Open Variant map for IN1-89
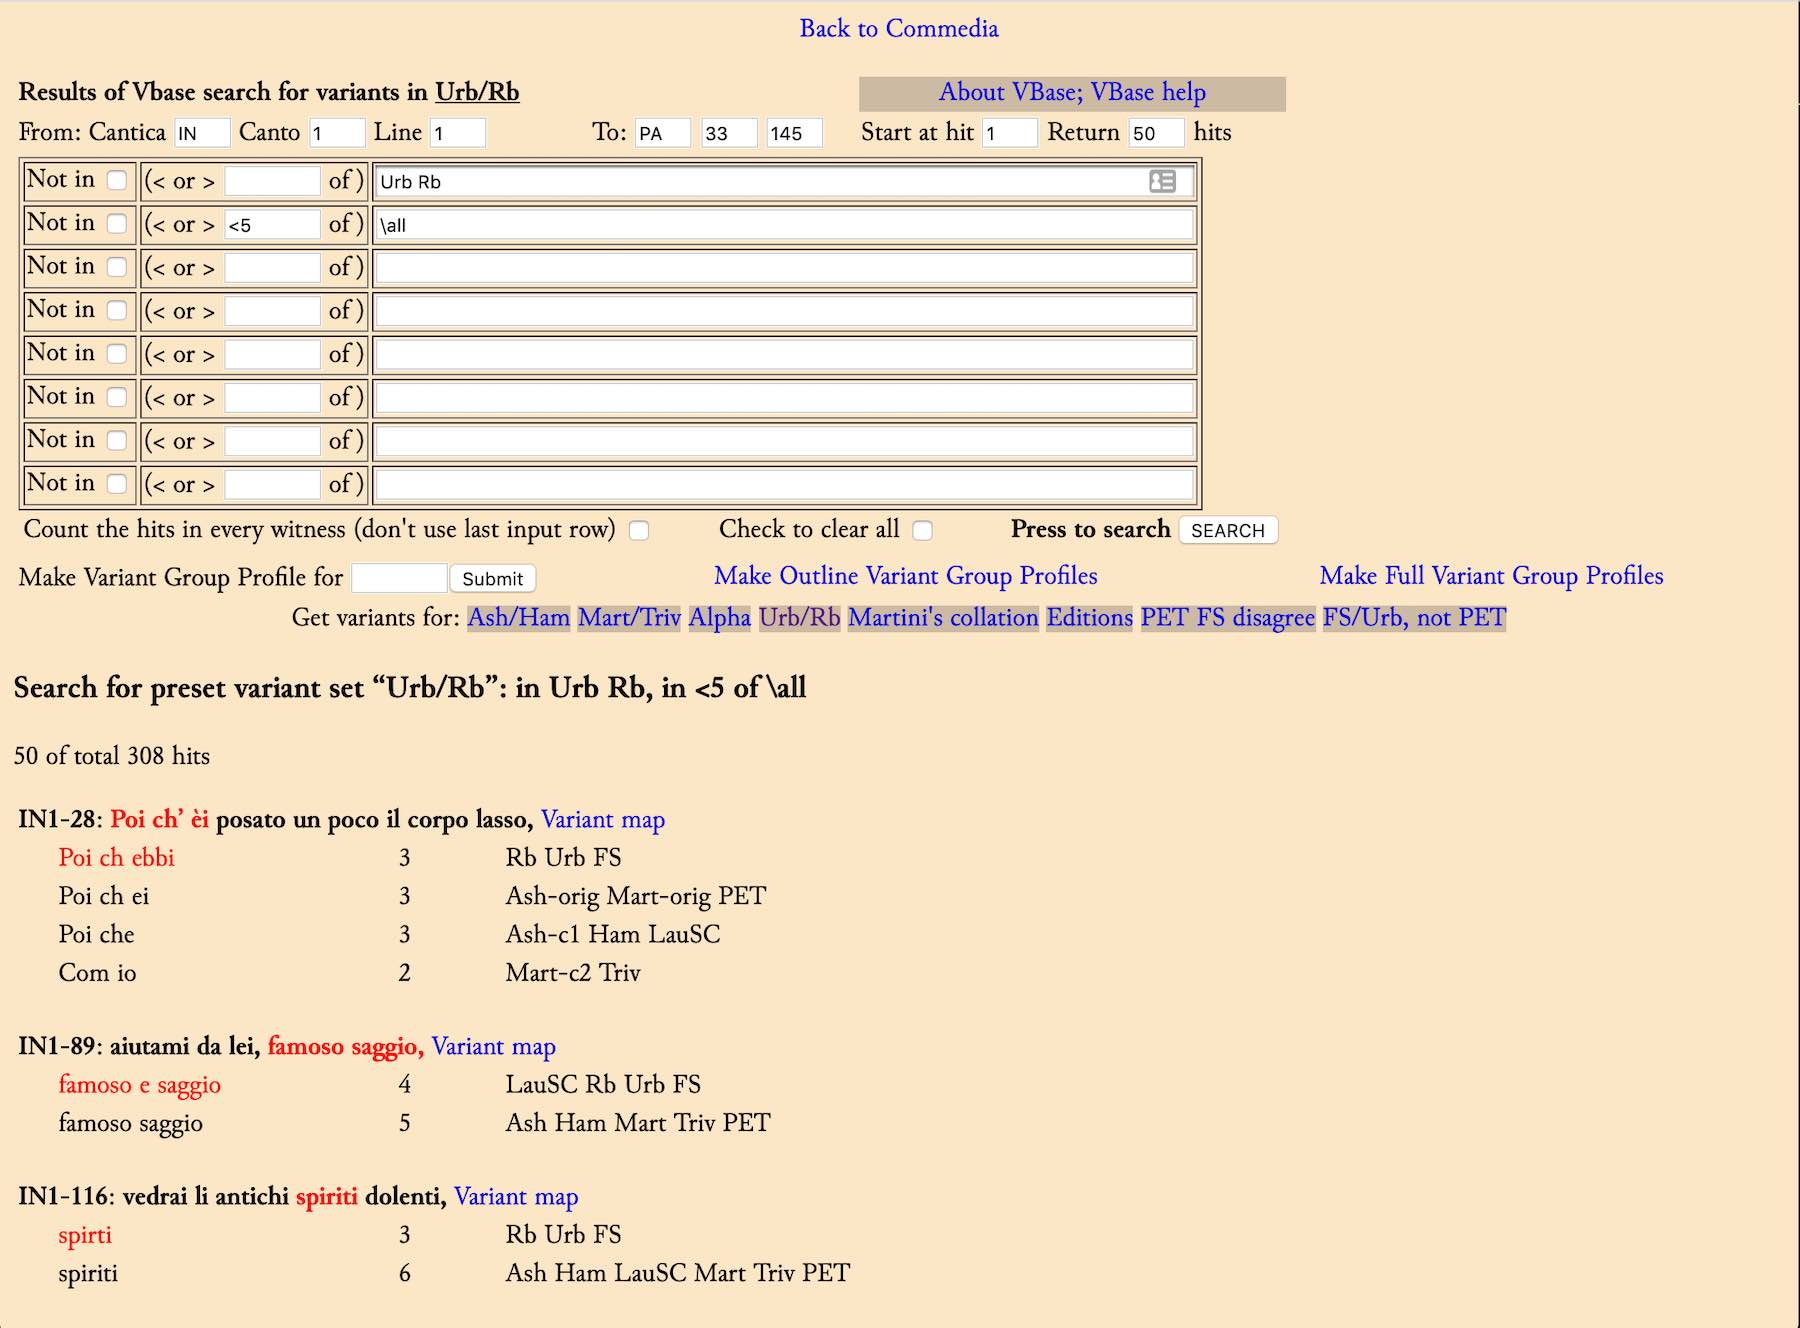The height and width of the screenshot is (1328, 1800). [494, 1047]
